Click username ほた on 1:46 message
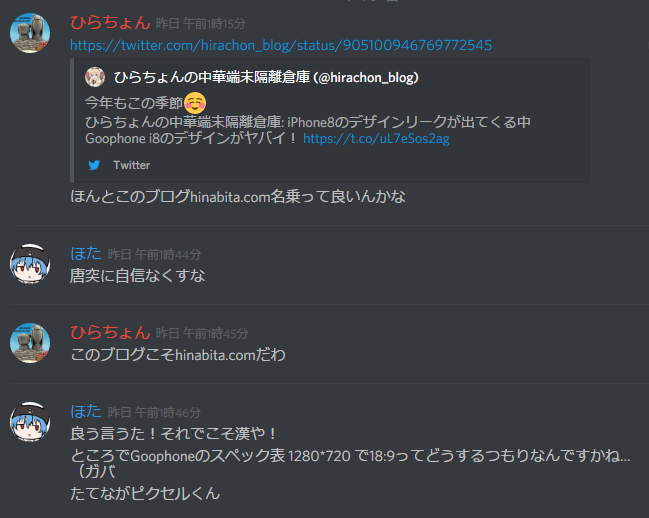The width and height of the screenshot is (649, 518). [x=86, y=411]
